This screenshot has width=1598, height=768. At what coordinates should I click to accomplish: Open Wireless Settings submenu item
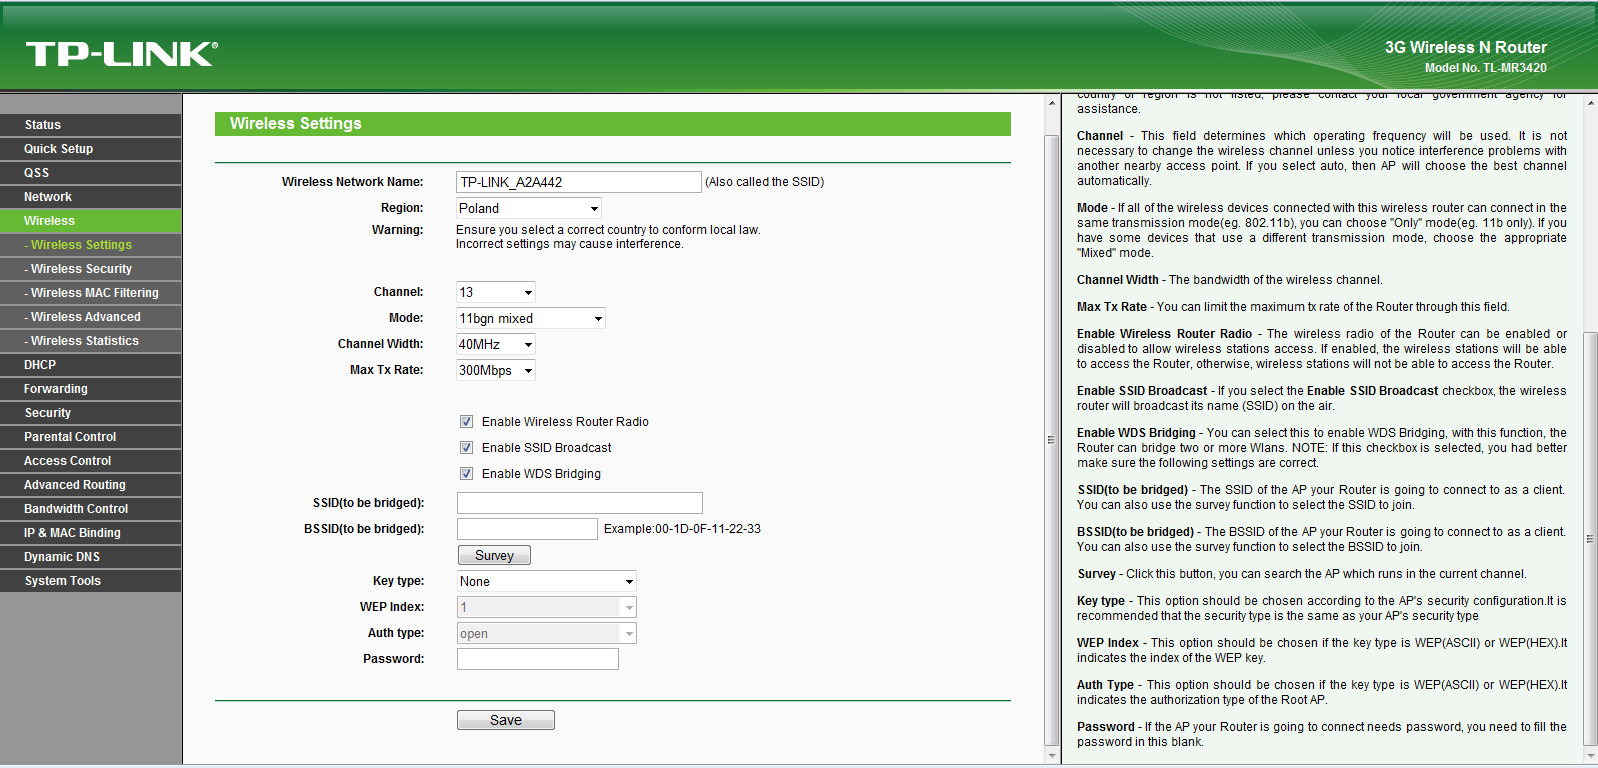91,245
